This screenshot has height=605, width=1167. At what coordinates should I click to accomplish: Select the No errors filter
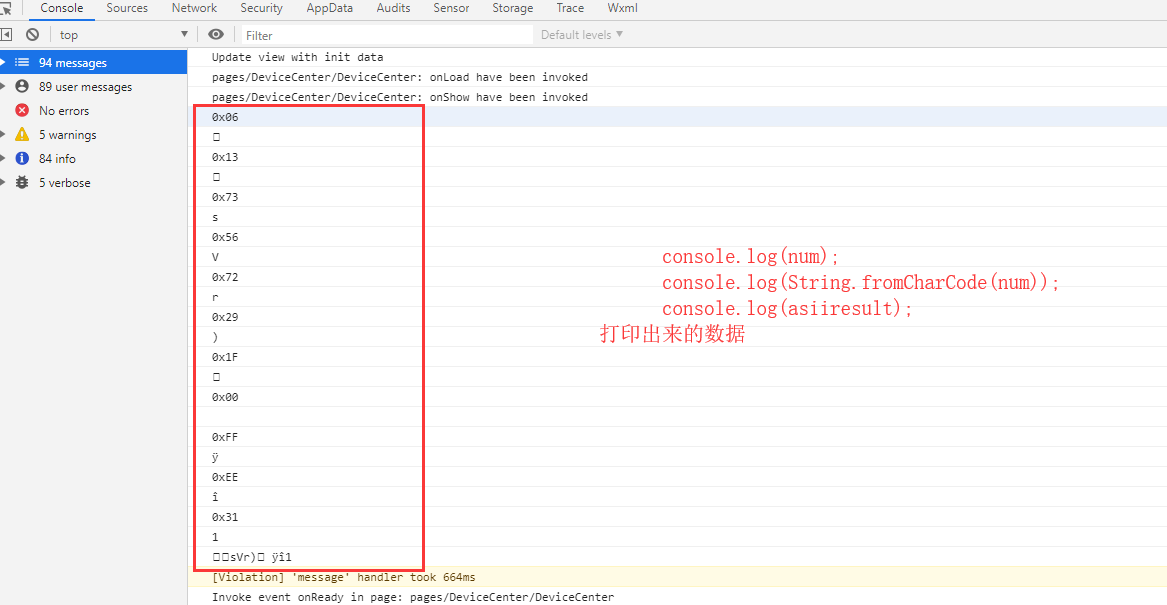coord(93,110)
